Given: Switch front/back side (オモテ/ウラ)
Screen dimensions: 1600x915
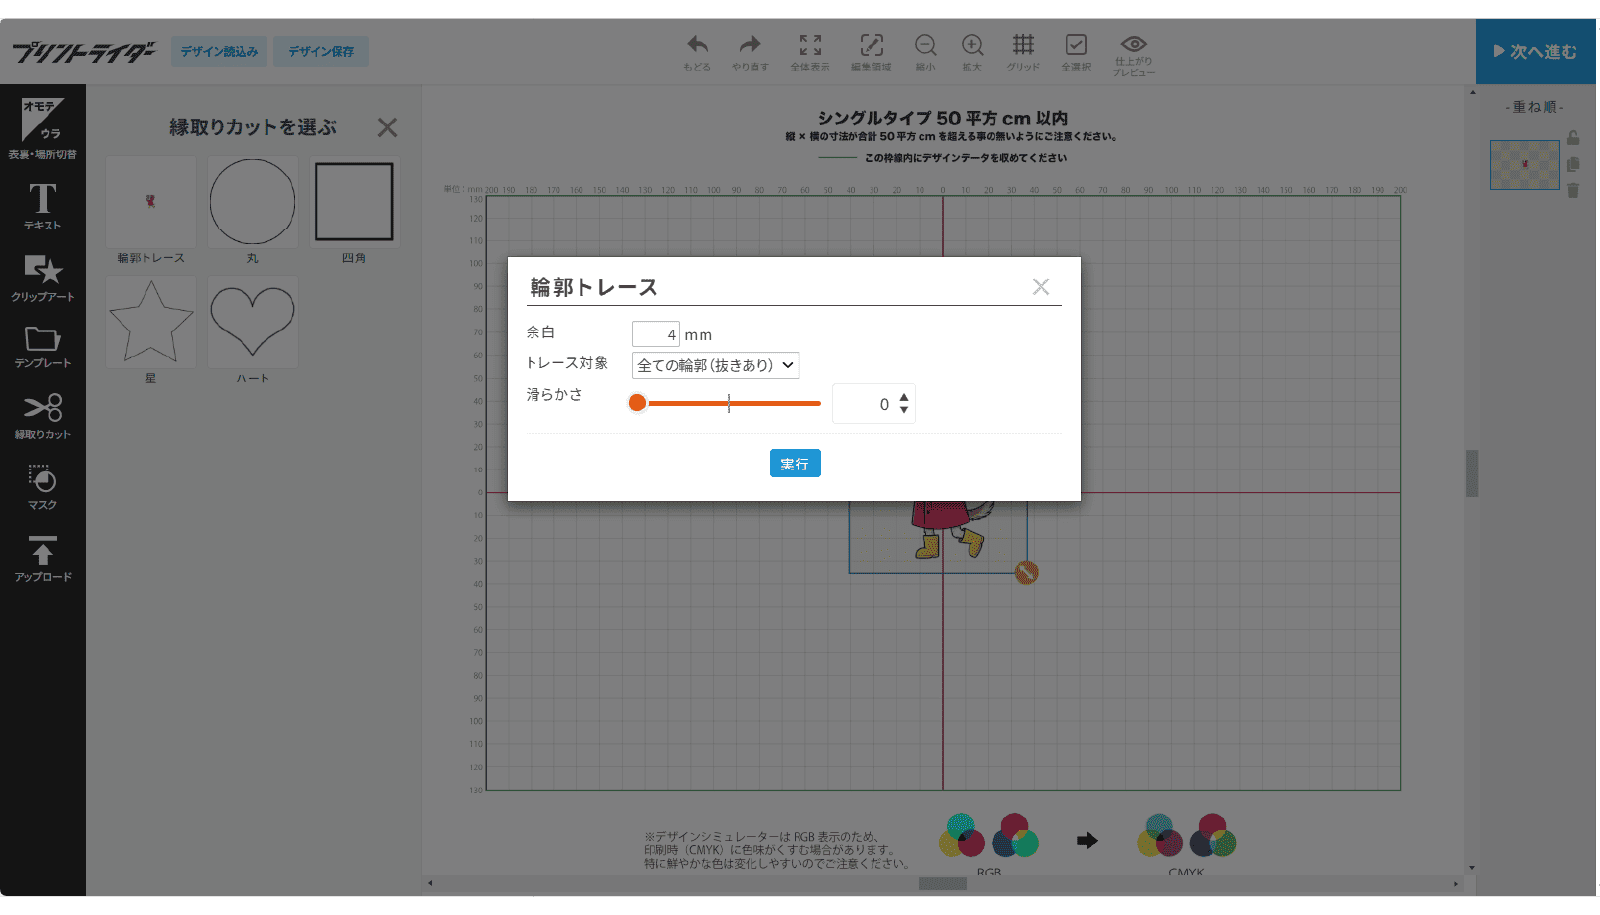Looking at the screenshot, I should [42, 128].
